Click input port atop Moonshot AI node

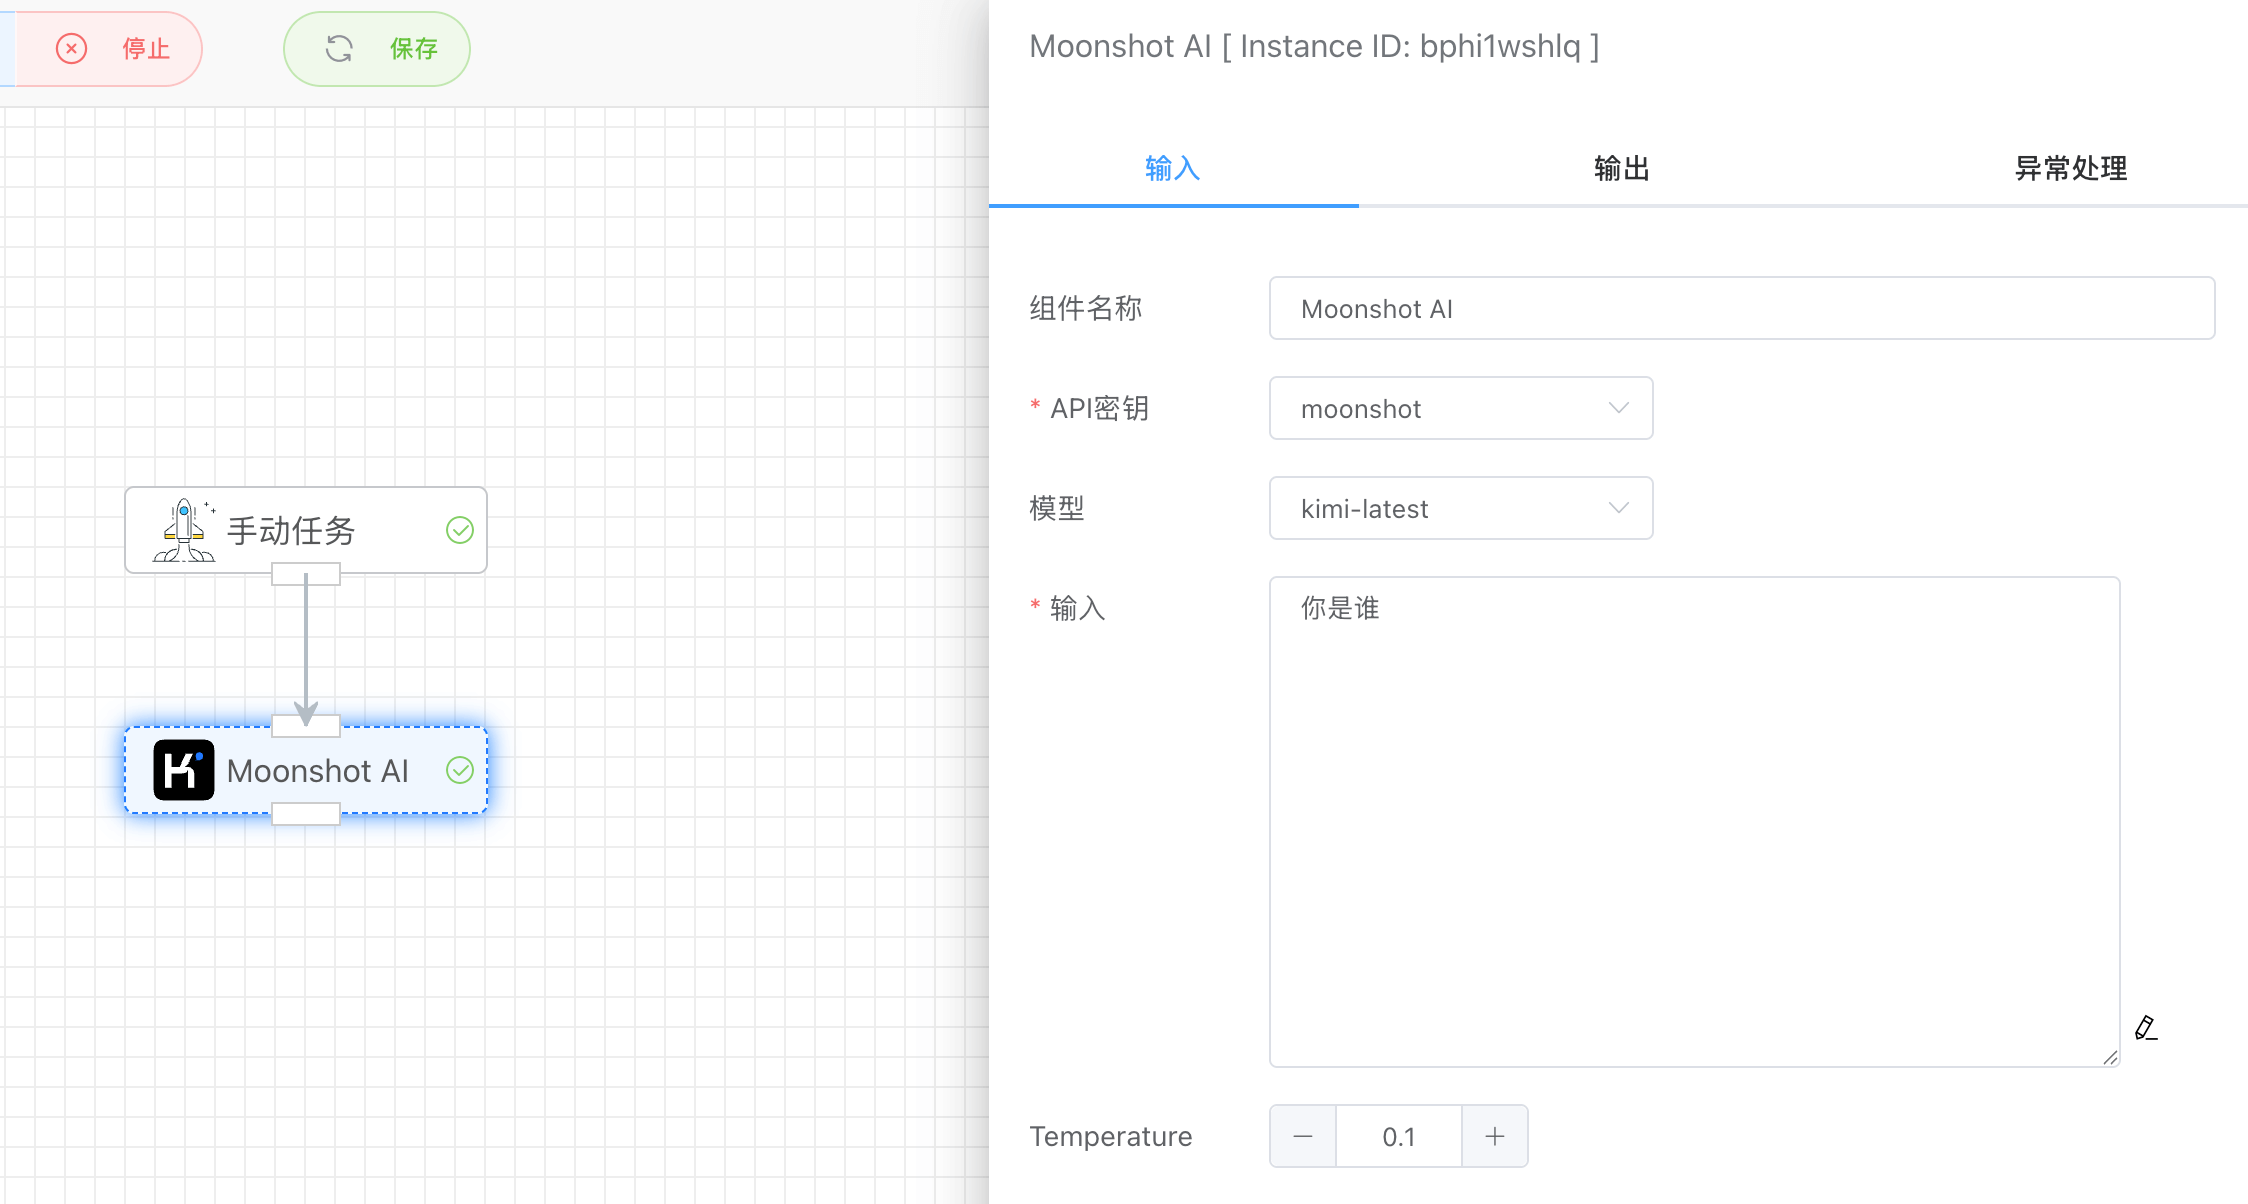point(306,726)
